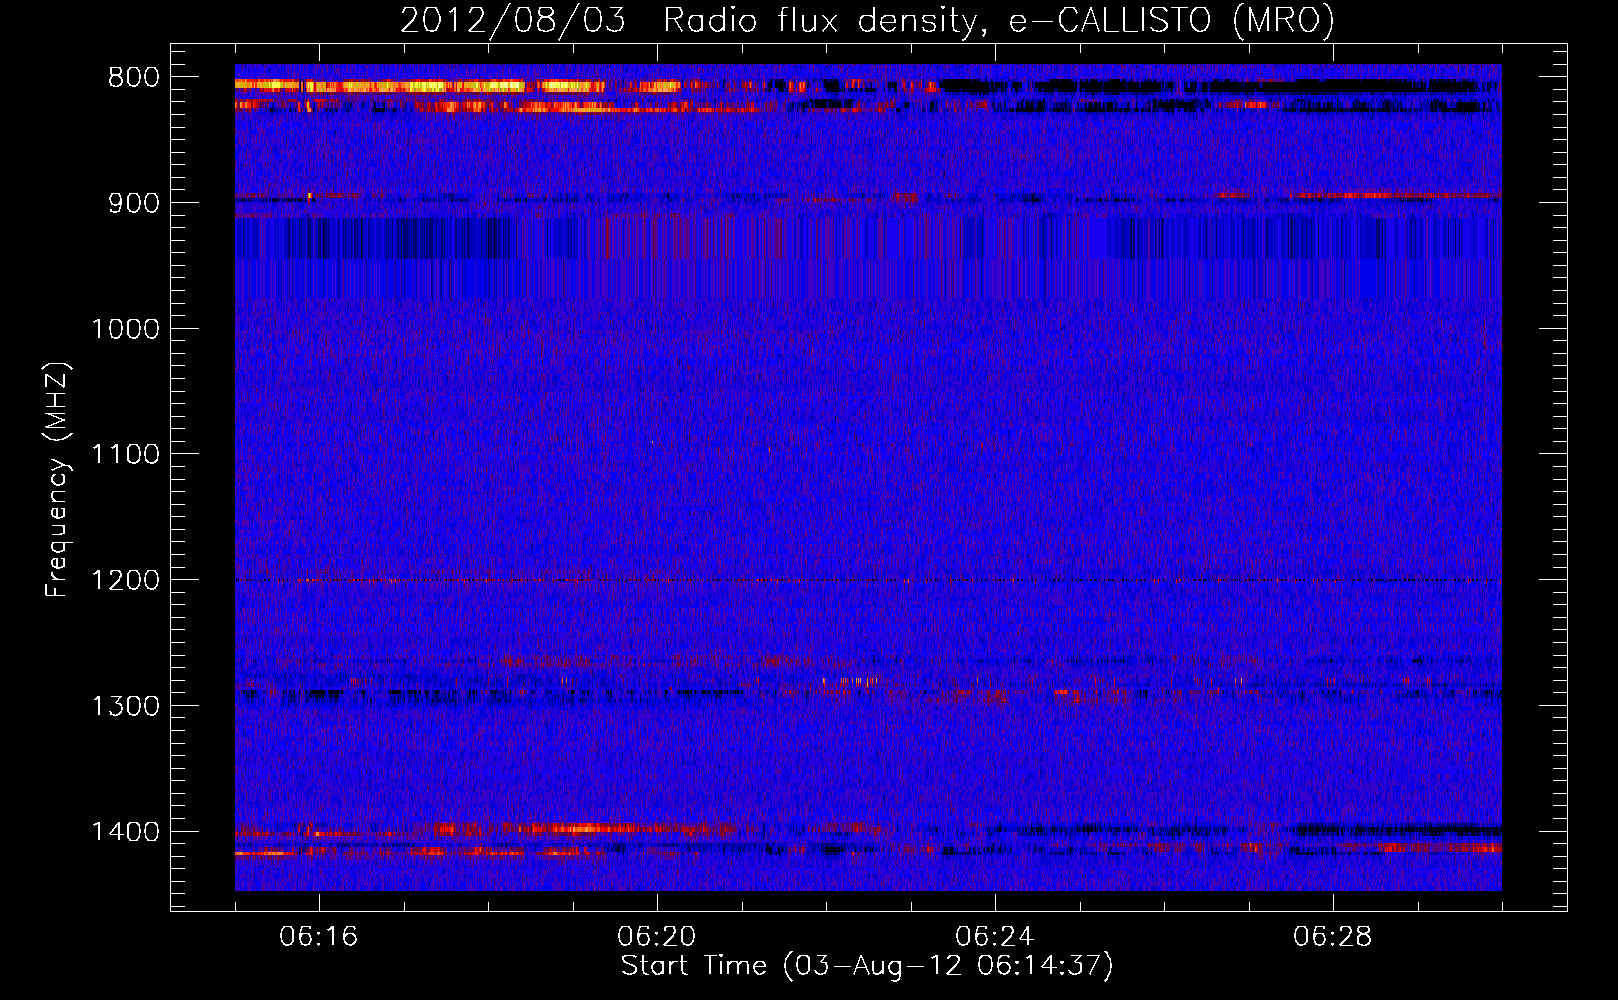1618x1000 pixels.
Task: Click the 06:20 time tick label
Action: pos(657,937)
